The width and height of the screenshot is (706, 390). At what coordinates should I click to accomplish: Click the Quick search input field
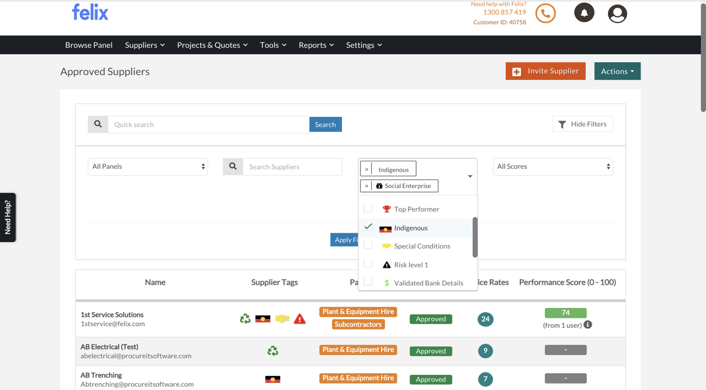tap(208, 124)
